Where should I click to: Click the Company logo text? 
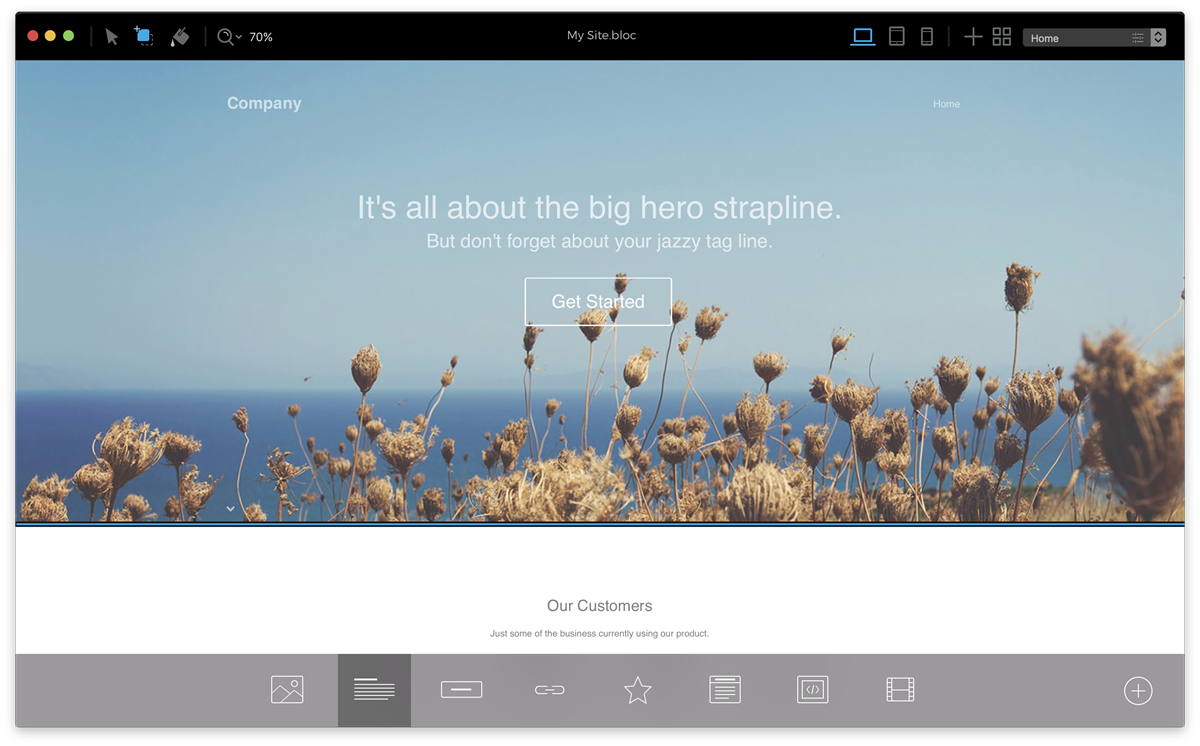[x=264, y=103]
